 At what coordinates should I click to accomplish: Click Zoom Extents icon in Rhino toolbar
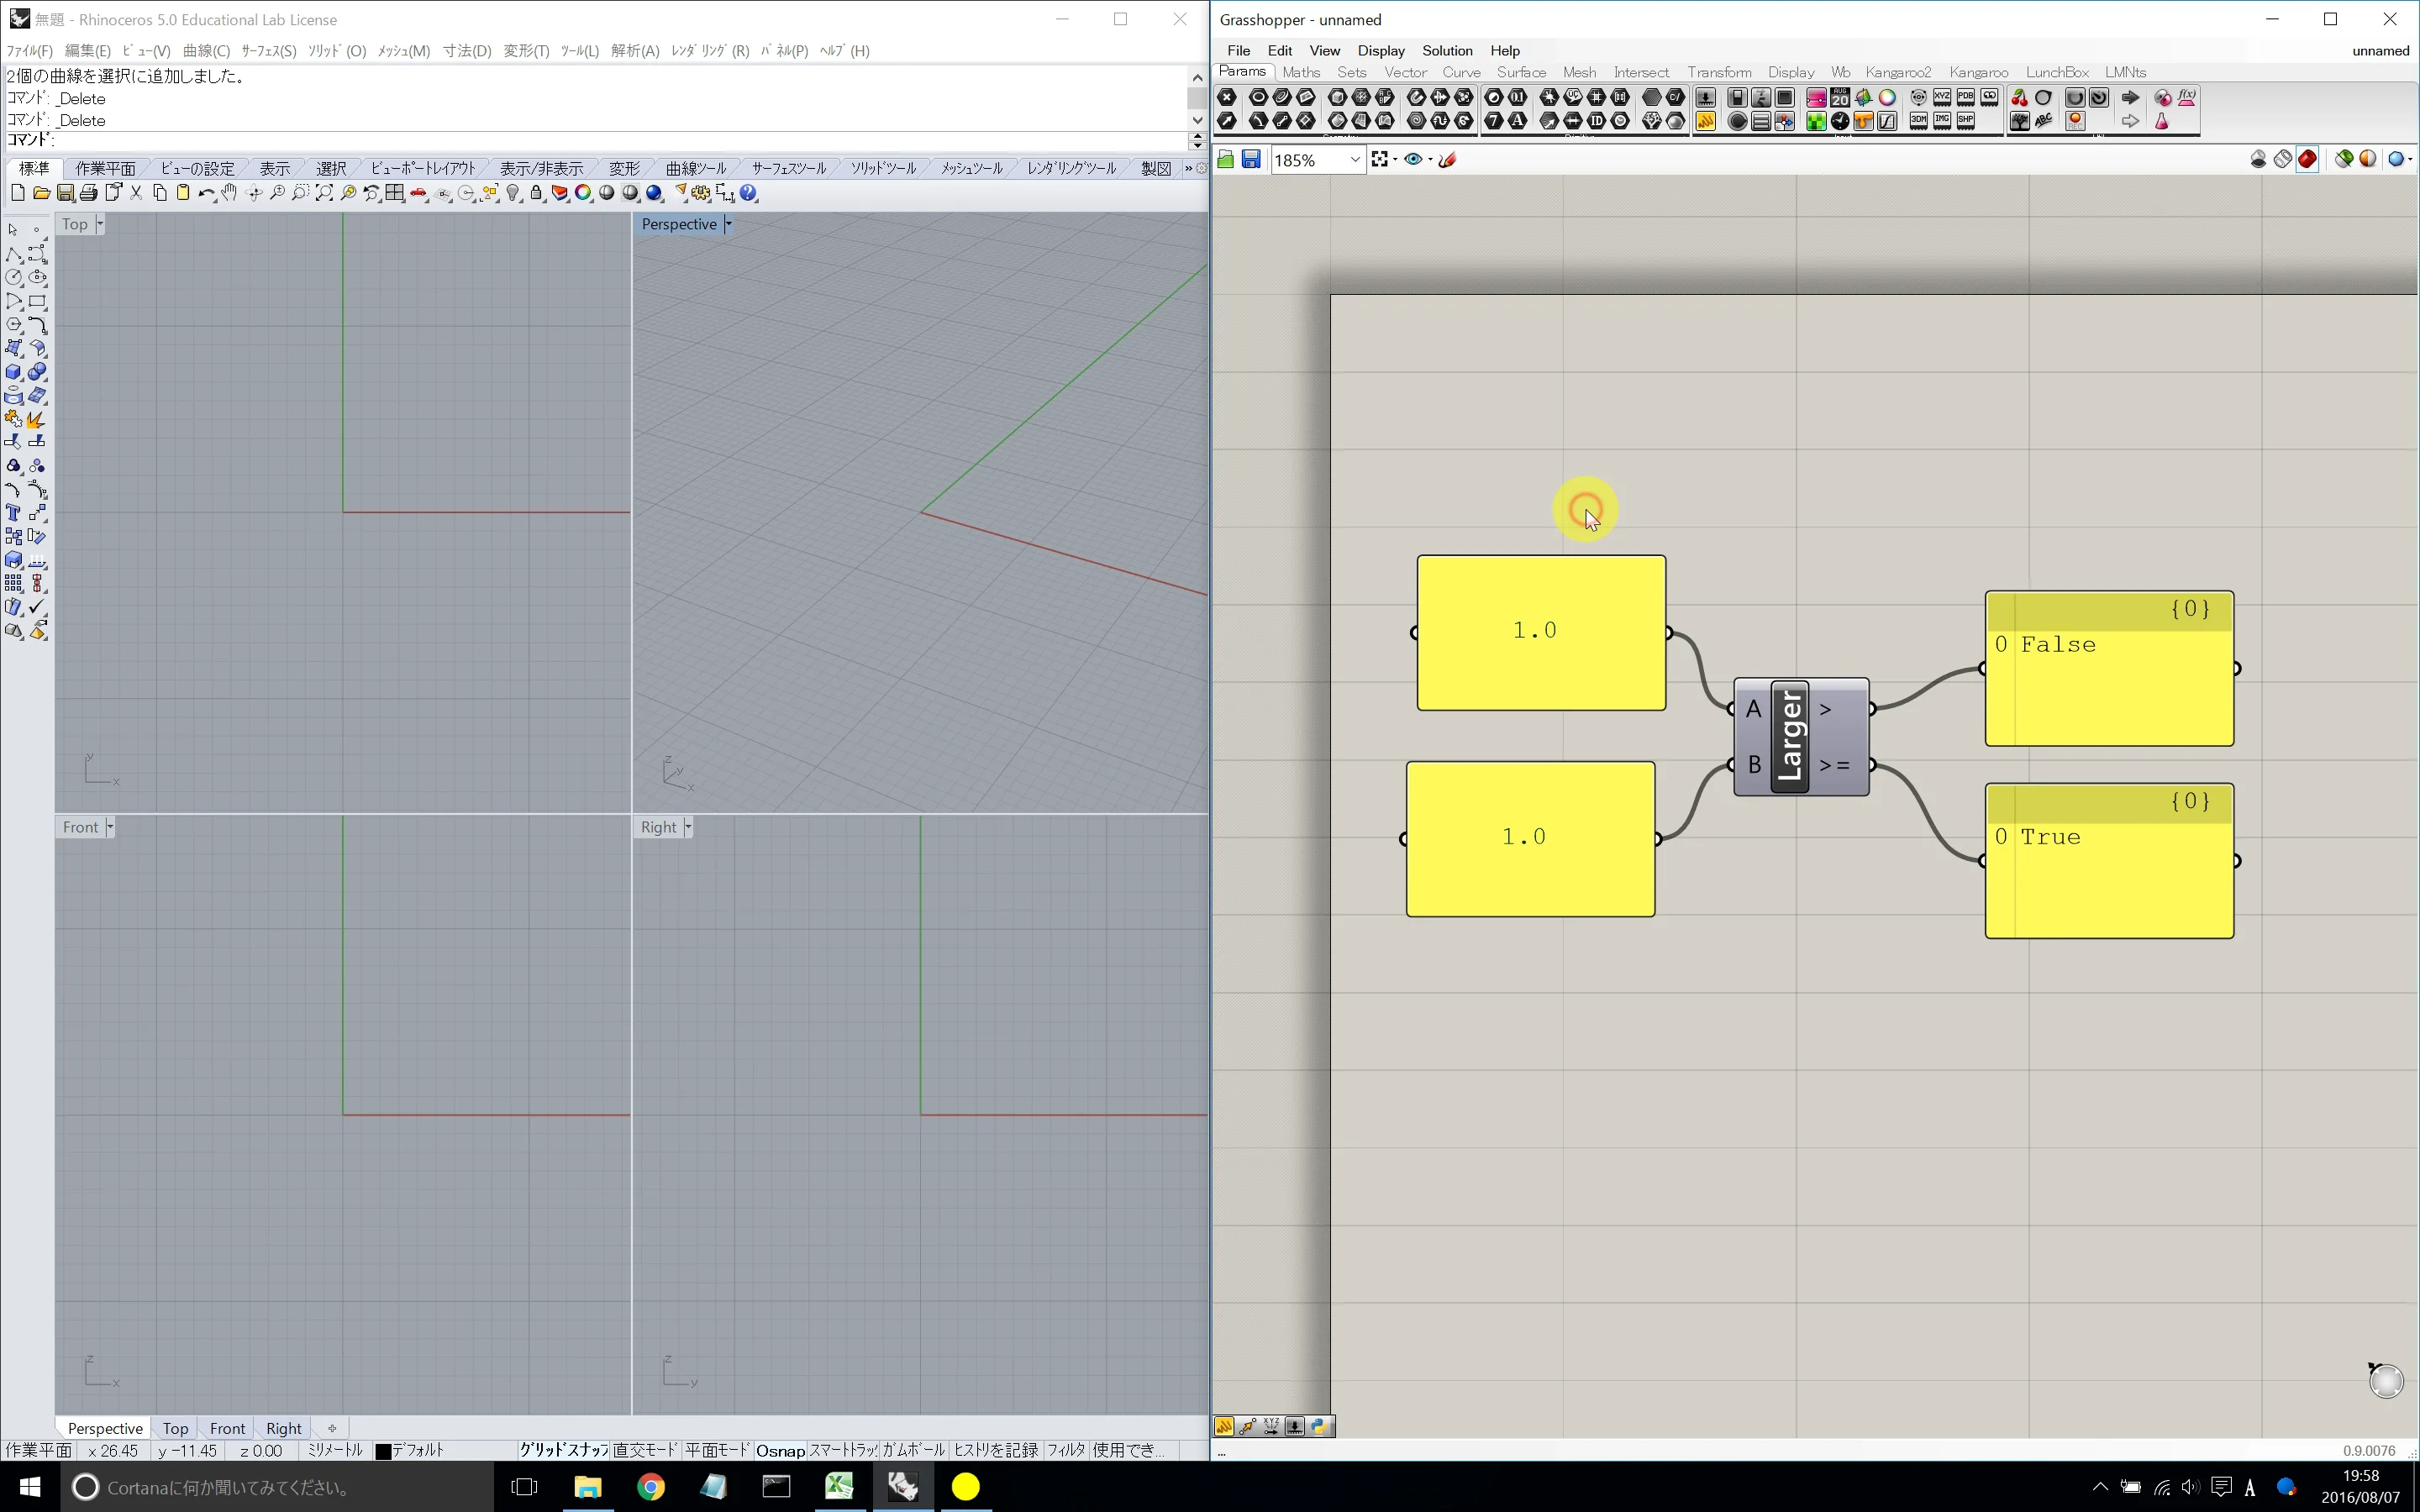(324, 193)
